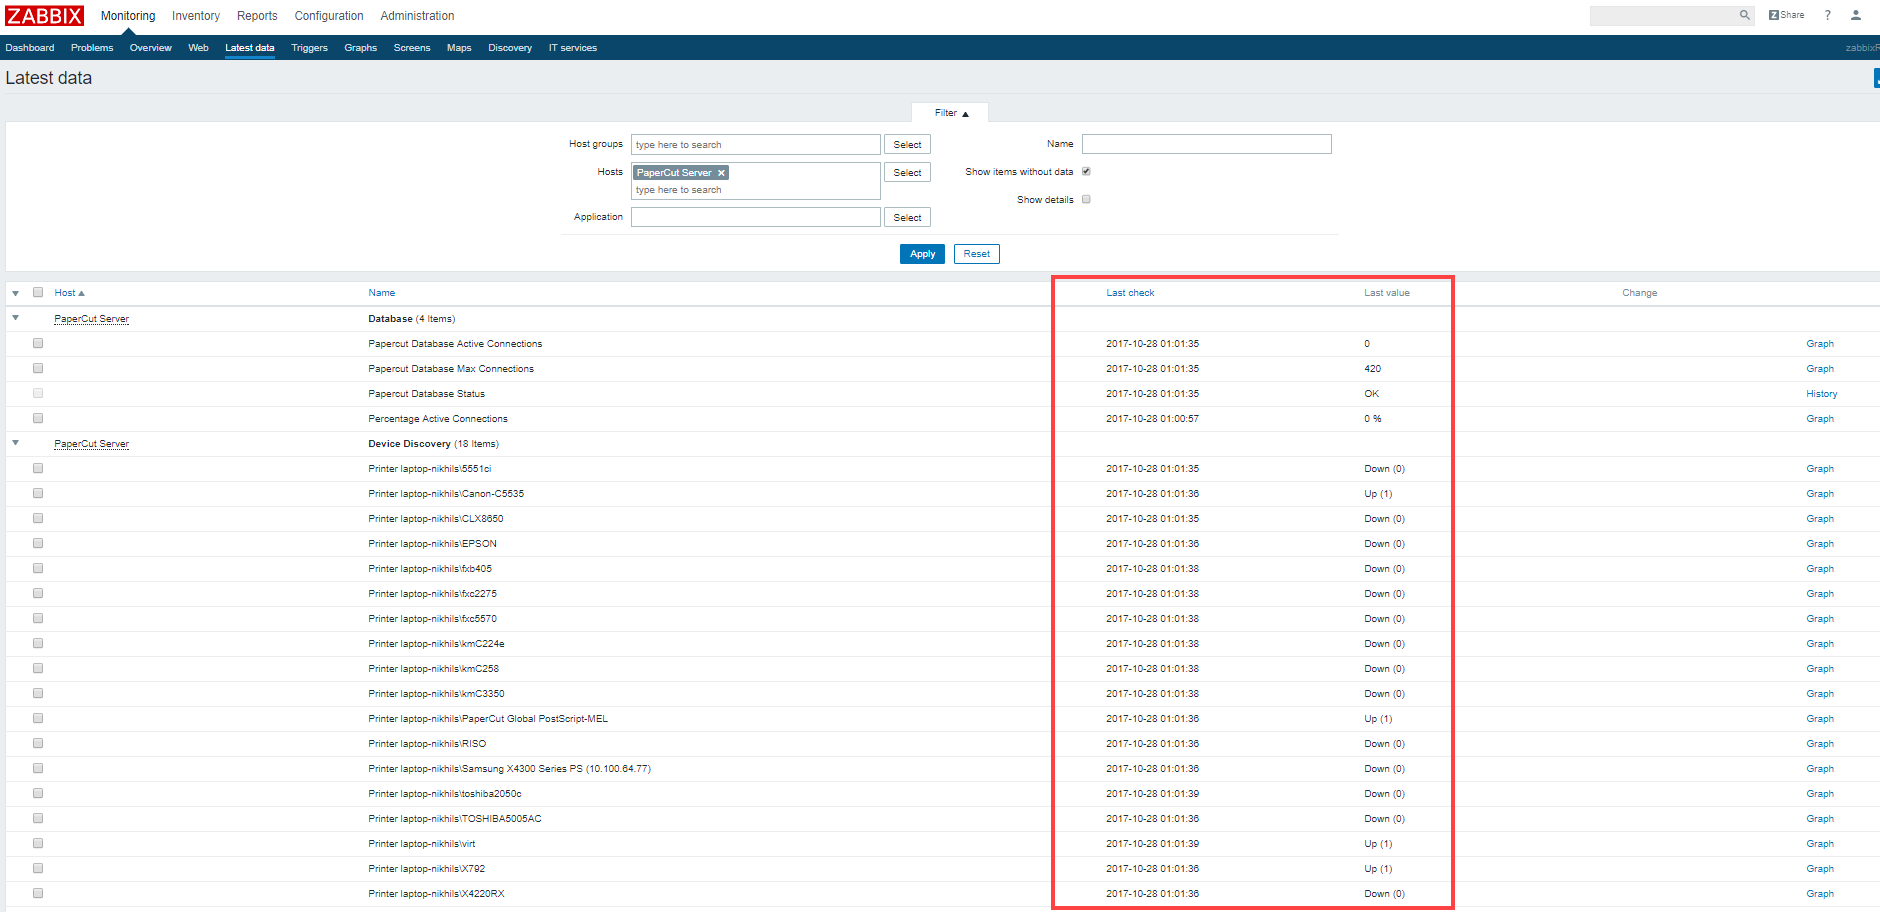
Task: Uncheck Show items without data
Action: 1086,171
